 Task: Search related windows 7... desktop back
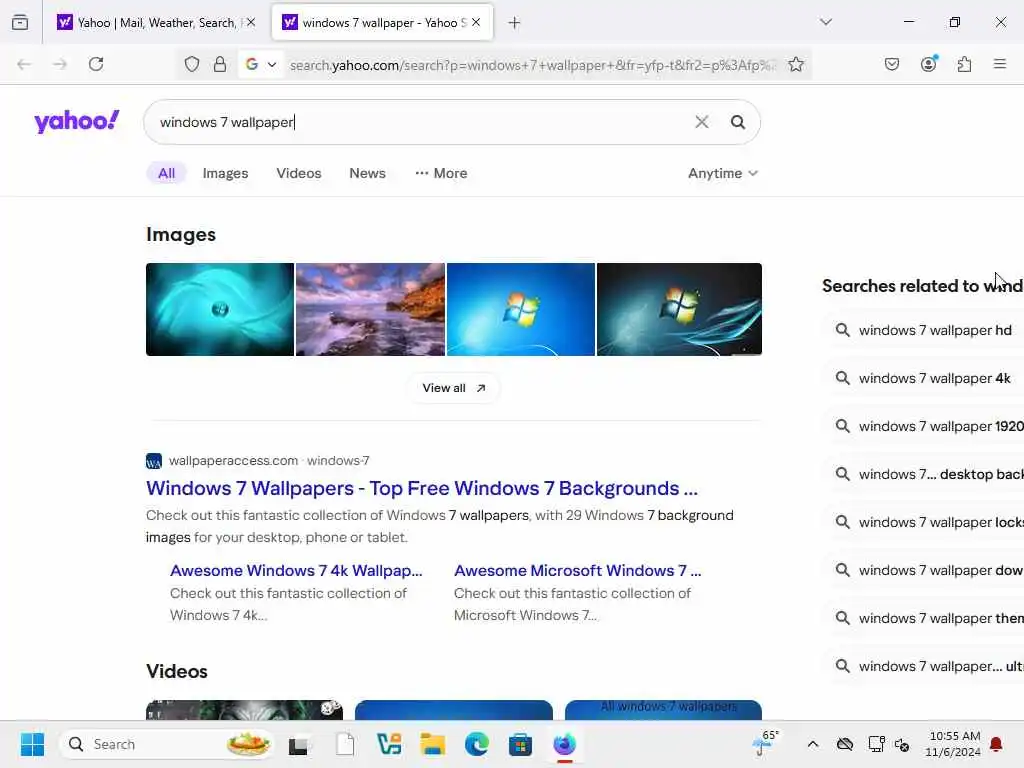click(940, 474)
